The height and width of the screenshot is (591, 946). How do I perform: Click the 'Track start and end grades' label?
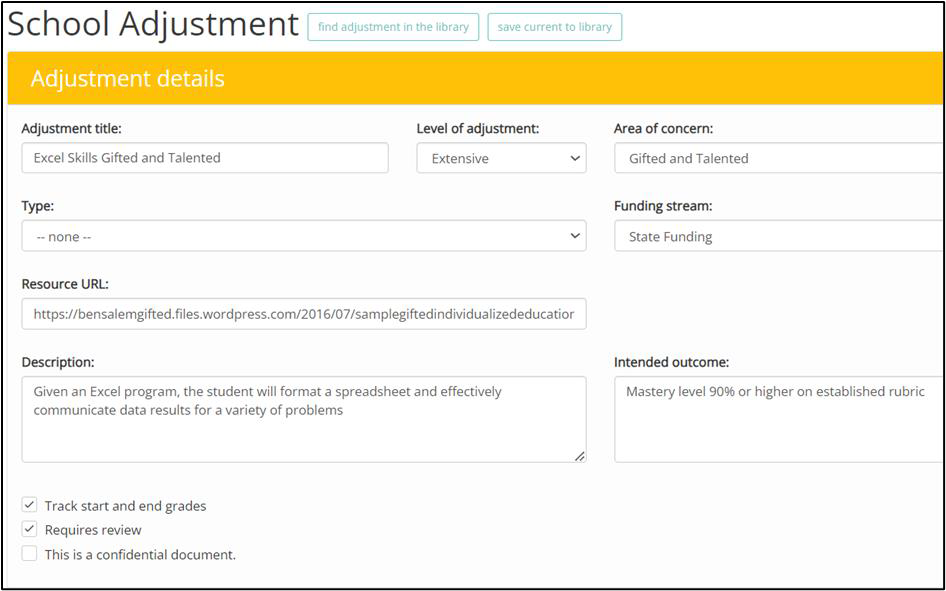(x=125, y=506)
